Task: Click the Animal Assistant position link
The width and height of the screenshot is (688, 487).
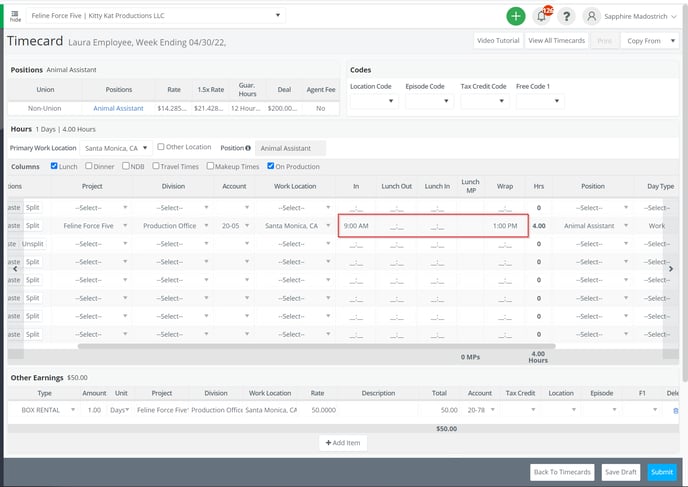Action: pyautogui.click(x=118, y=108)
